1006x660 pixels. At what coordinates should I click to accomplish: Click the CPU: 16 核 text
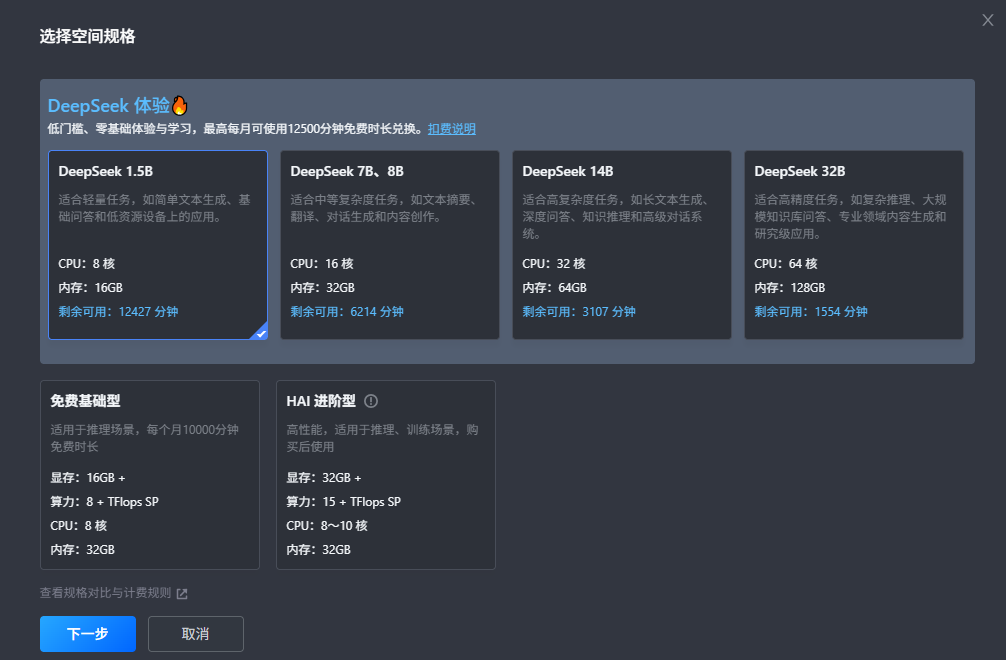click(322, 264)
